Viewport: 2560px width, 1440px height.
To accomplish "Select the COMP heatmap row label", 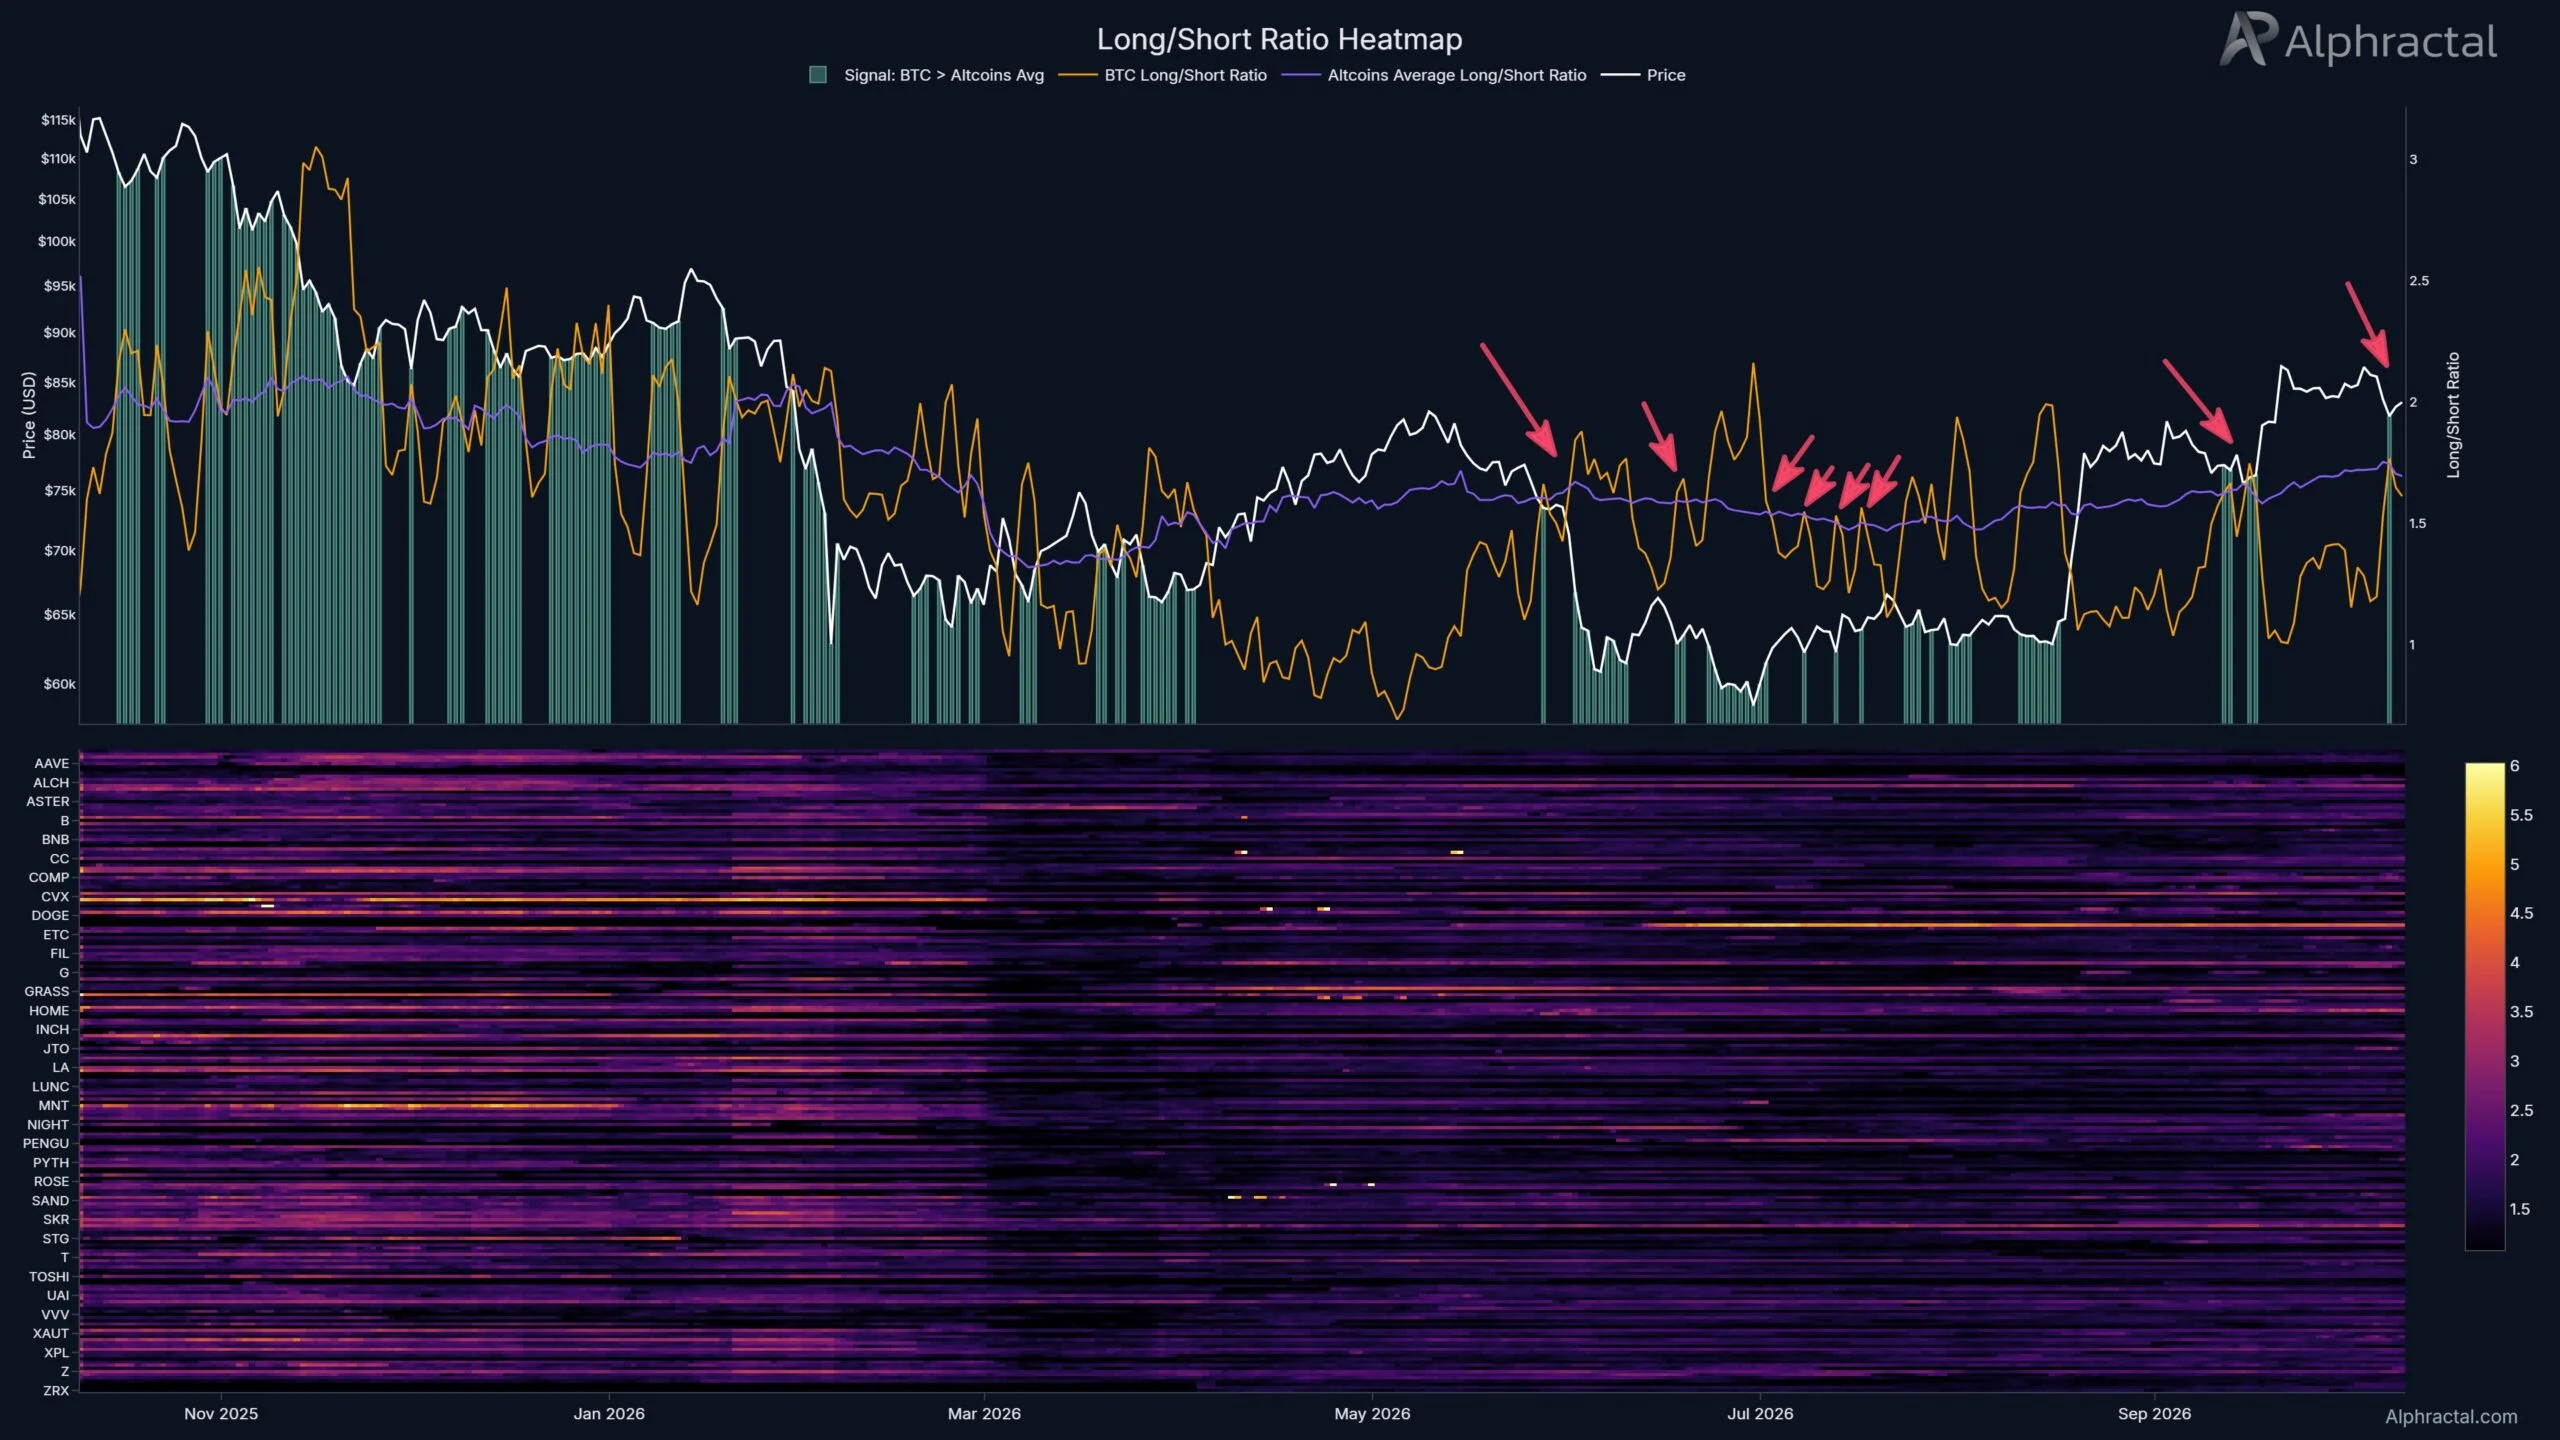I will click(x=49, y=877).
